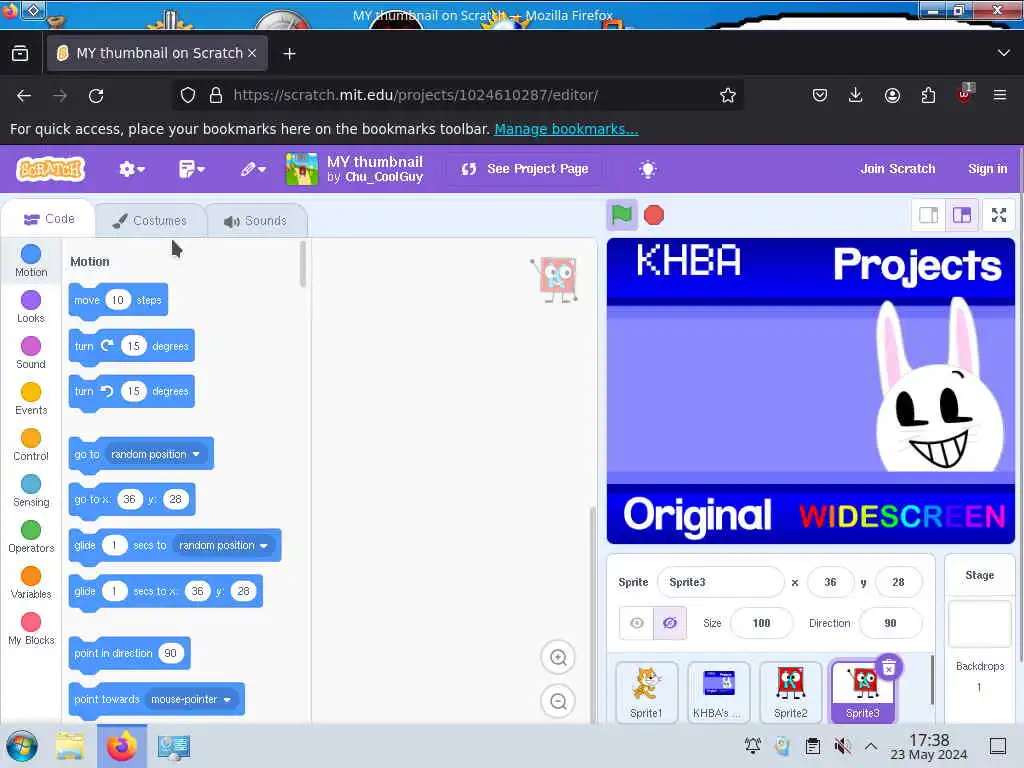Select Sprite1 cat thumbnail
1024x768 pixels.
tap(646, 692)
